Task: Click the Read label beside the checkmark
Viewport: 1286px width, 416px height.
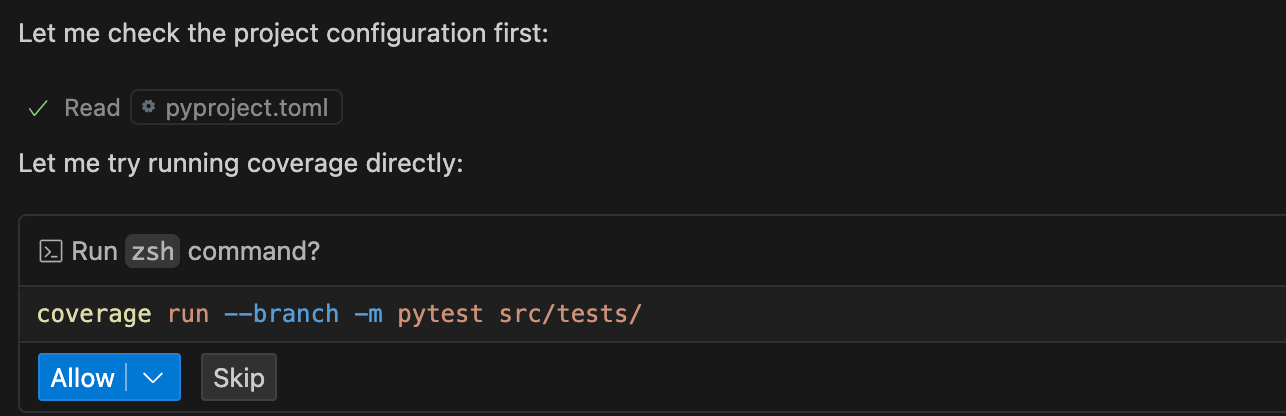Action: pos(92,108)
